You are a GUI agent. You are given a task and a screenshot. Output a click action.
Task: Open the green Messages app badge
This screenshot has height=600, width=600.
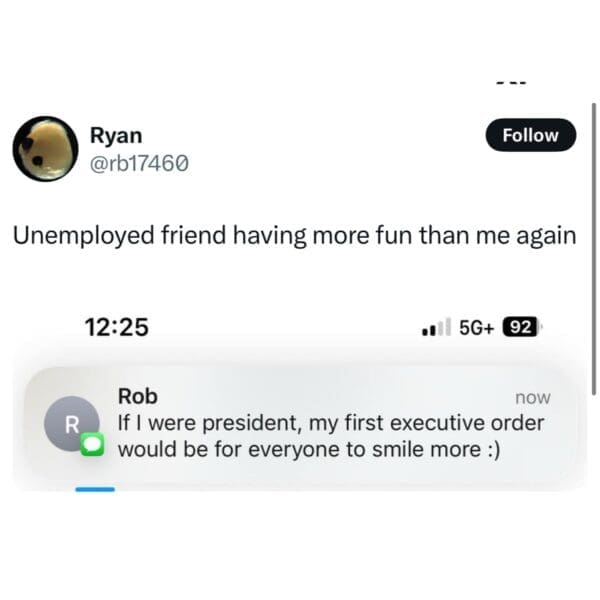click(92, 444)
